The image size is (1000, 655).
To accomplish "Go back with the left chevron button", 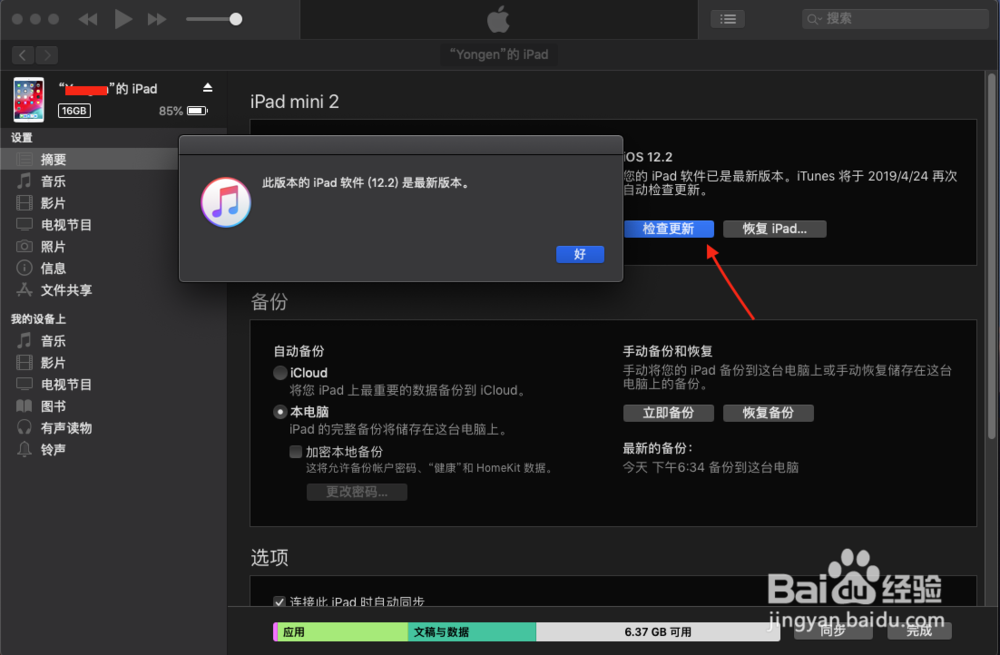I will point(23,55).
